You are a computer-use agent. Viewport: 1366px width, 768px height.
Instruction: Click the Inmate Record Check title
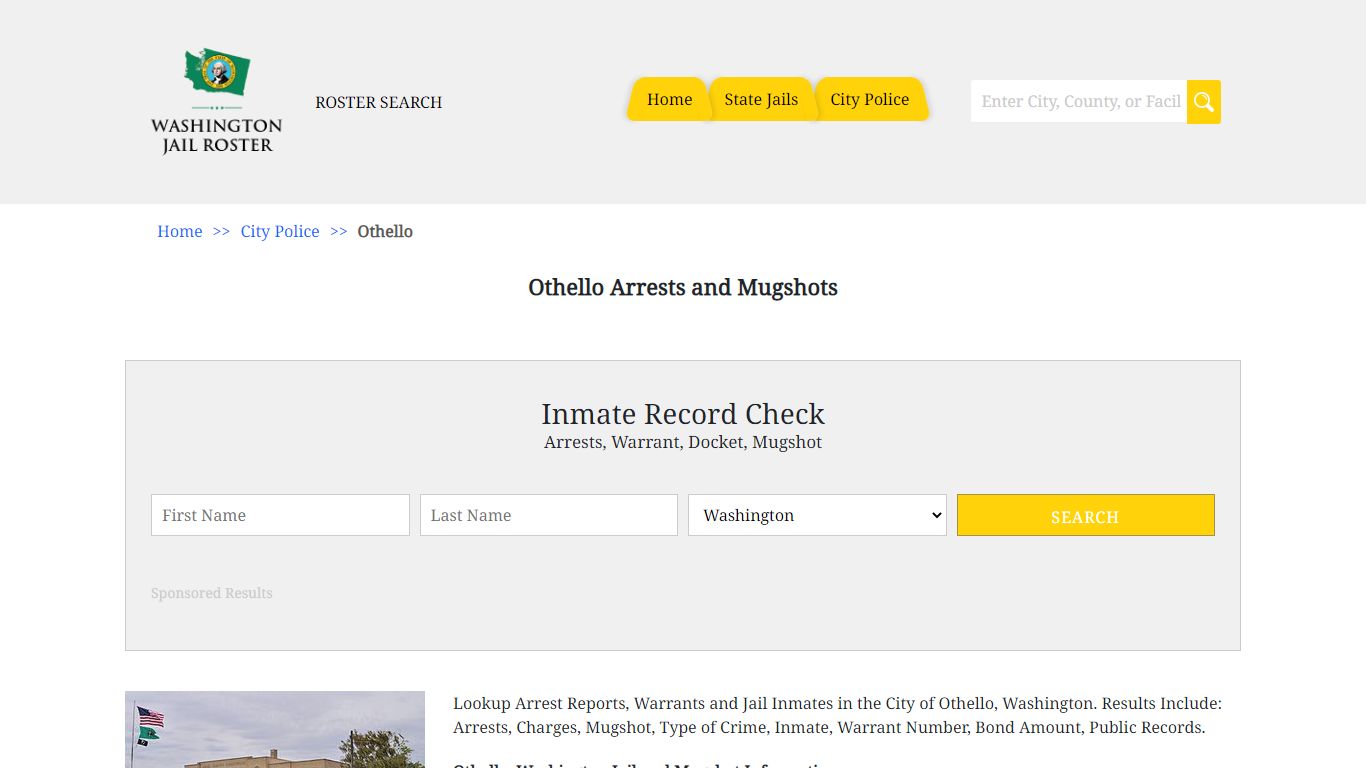pyautogui.click(x=683, y=414)
